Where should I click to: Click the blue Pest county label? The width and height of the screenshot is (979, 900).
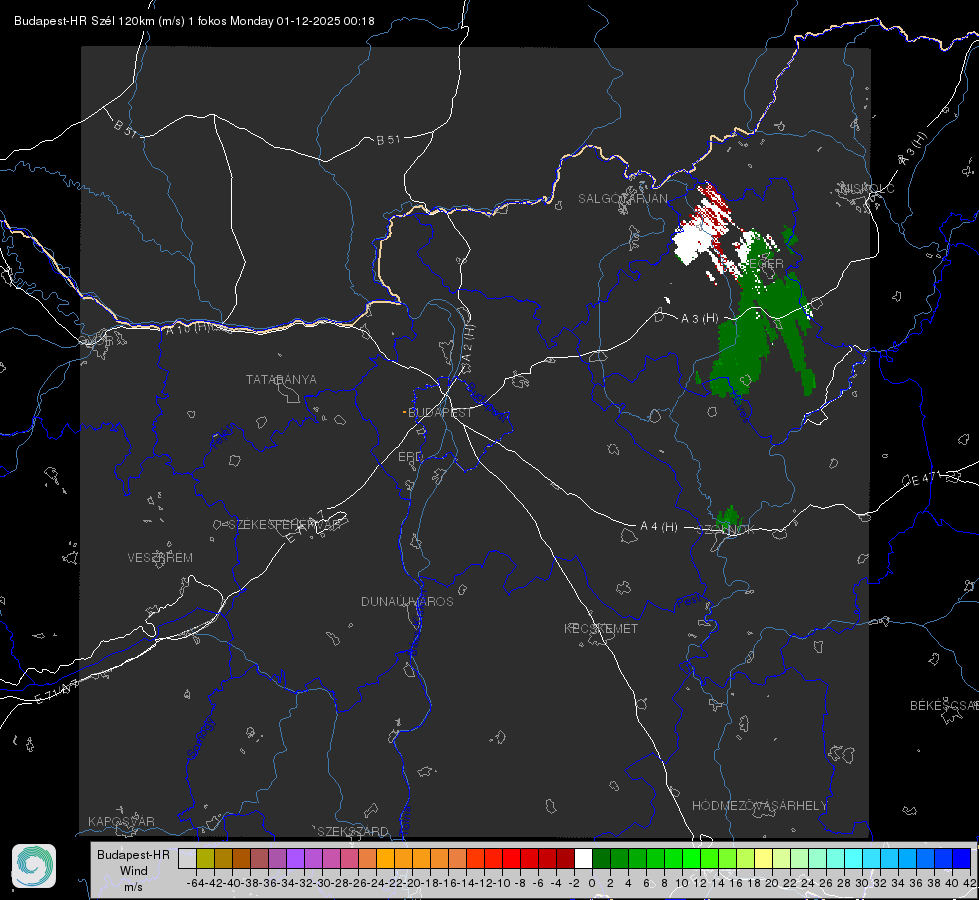pyautogui.click(x=688, y=602)
